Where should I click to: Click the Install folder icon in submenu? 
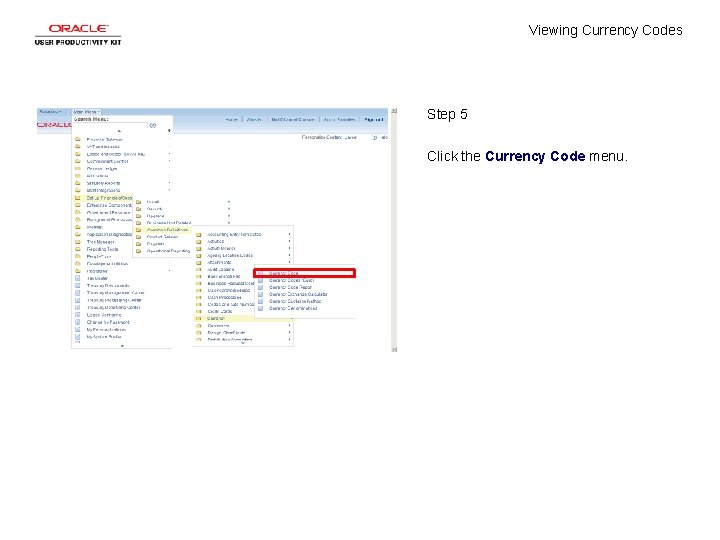coord(139,202)
